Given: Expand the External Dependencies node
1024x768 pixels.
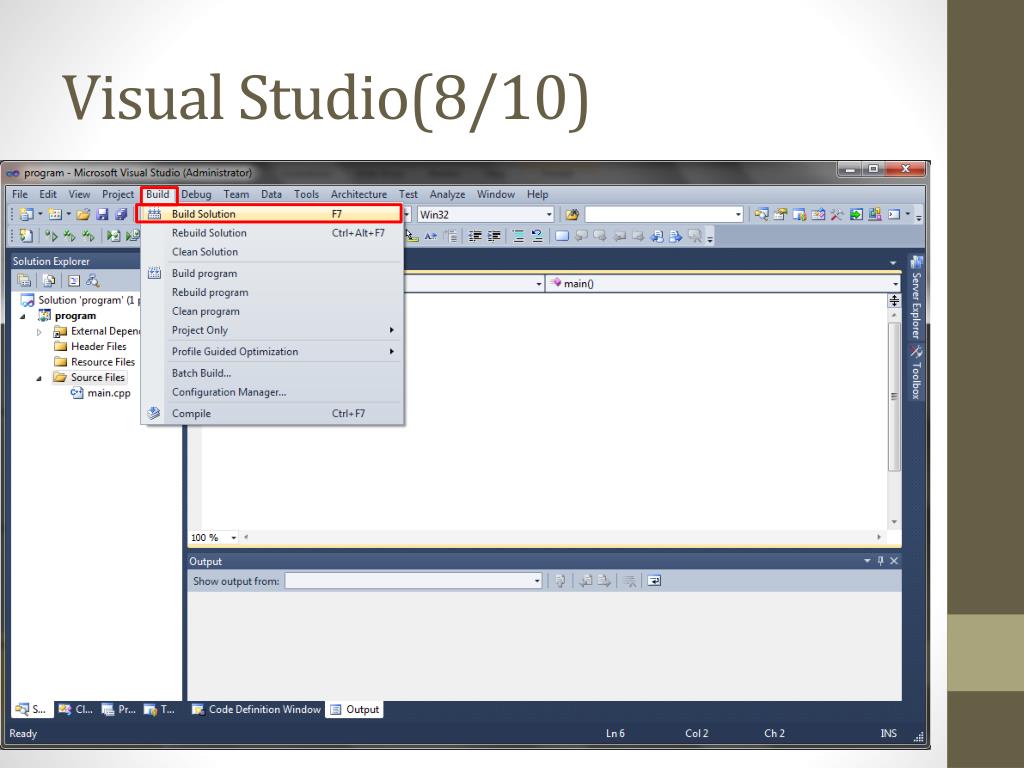Looking at the screenshot, I should 39,332.
